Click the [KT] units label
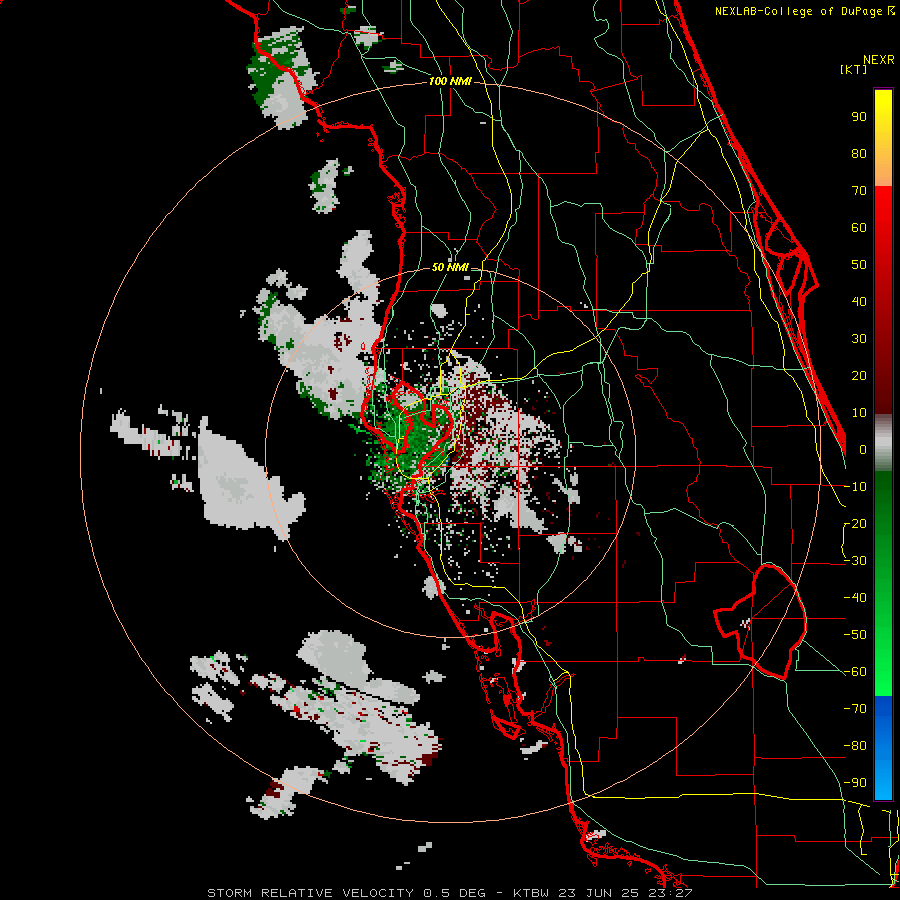This screenshot has height=900, width=900. coord(853,69)
